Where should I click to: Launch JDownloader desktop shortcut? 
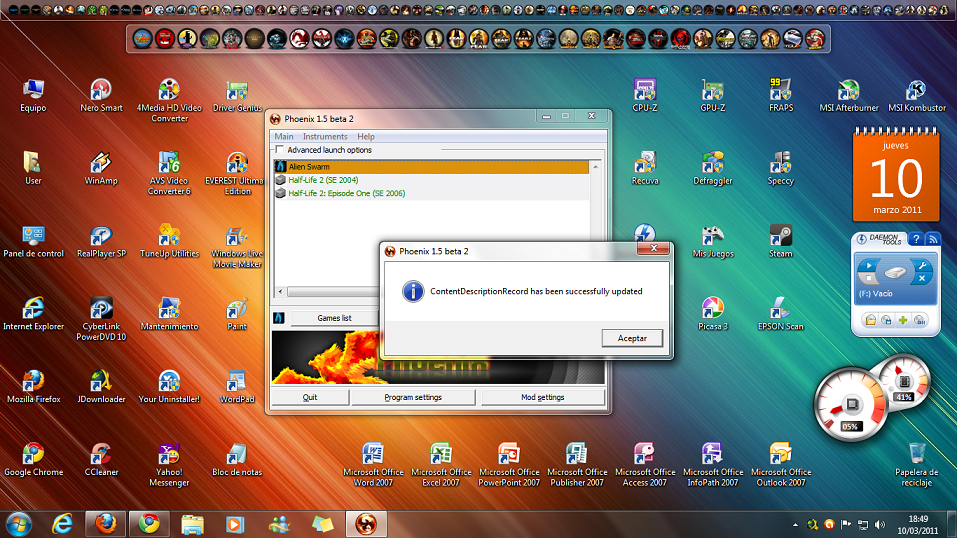pos(101,387)
